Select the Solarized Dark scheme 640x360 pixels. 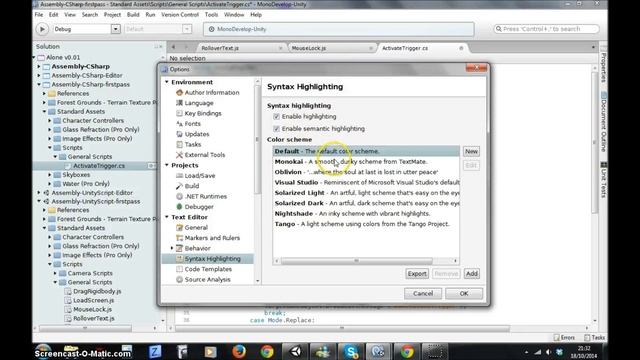(366, 203)
